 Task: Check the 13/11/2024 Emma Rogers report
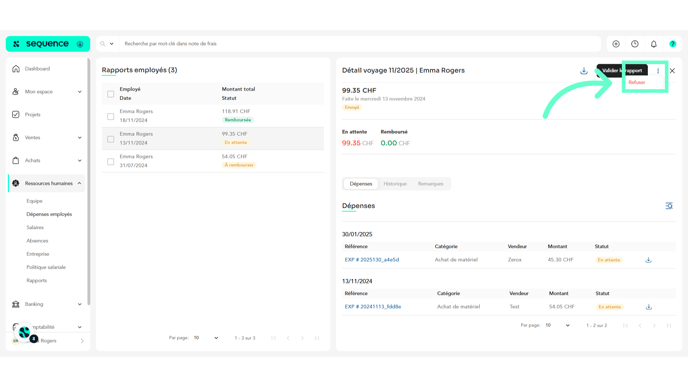(x=111, y=139)
